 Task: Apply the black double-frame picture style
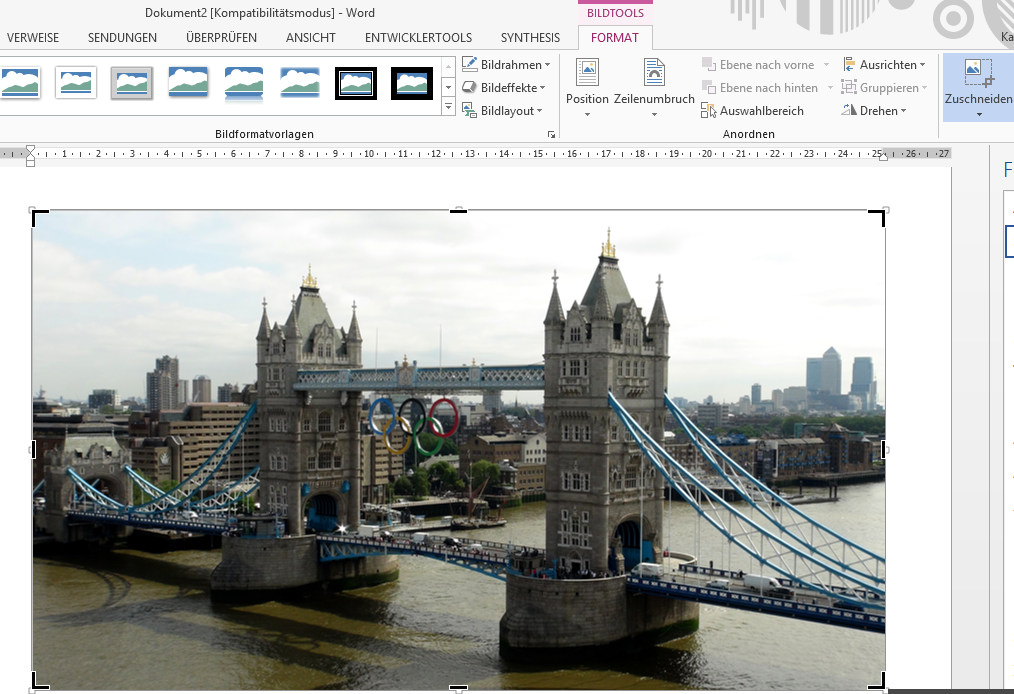tap(355, 83)
